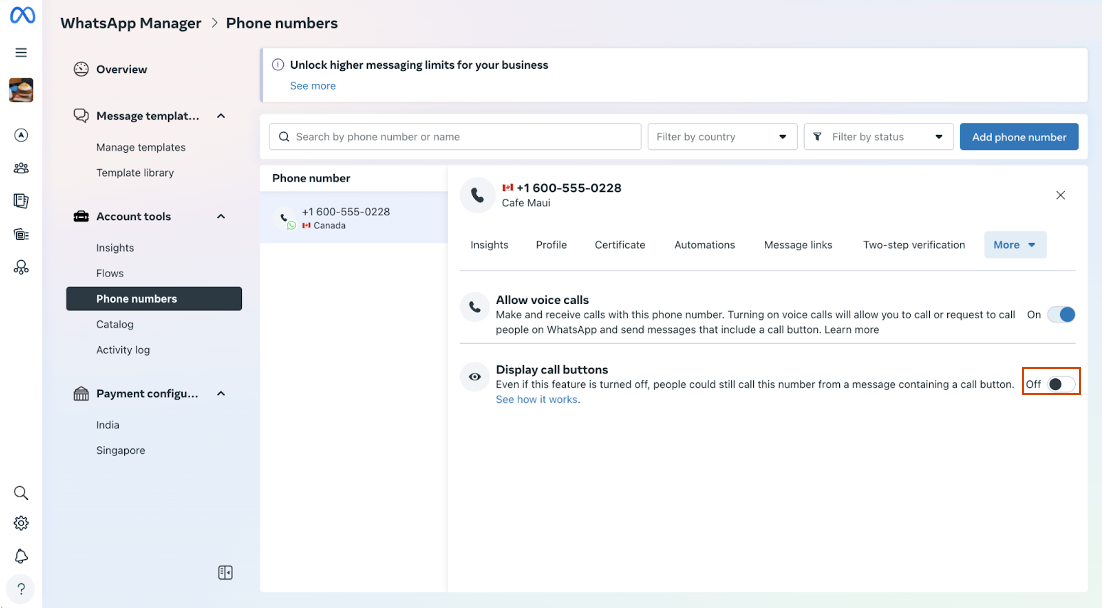Open the integrations nodes icon in left rail
This screenshot has width=1102, height=608.
click(21, 267)
